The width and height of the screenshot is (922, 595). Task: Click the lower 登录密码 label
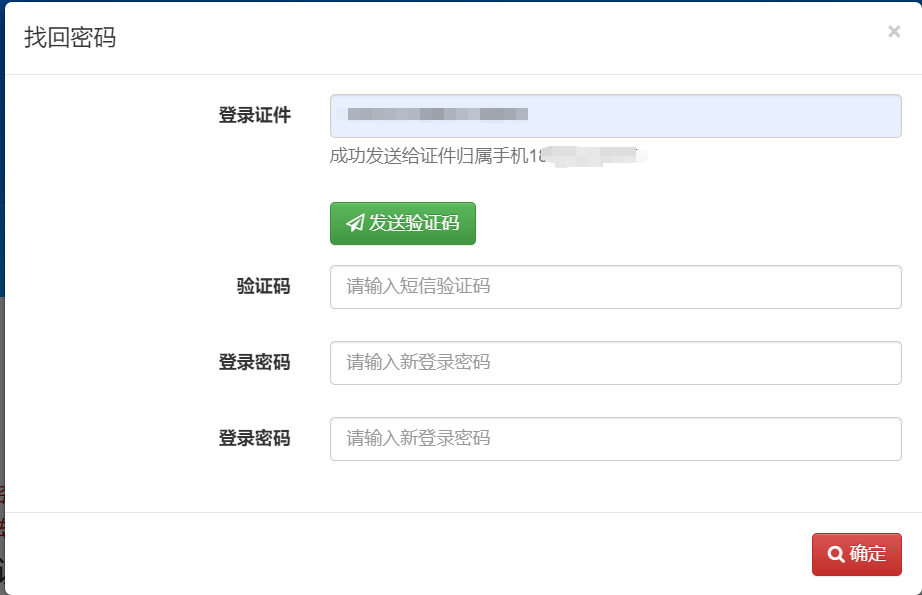(255, 439)
